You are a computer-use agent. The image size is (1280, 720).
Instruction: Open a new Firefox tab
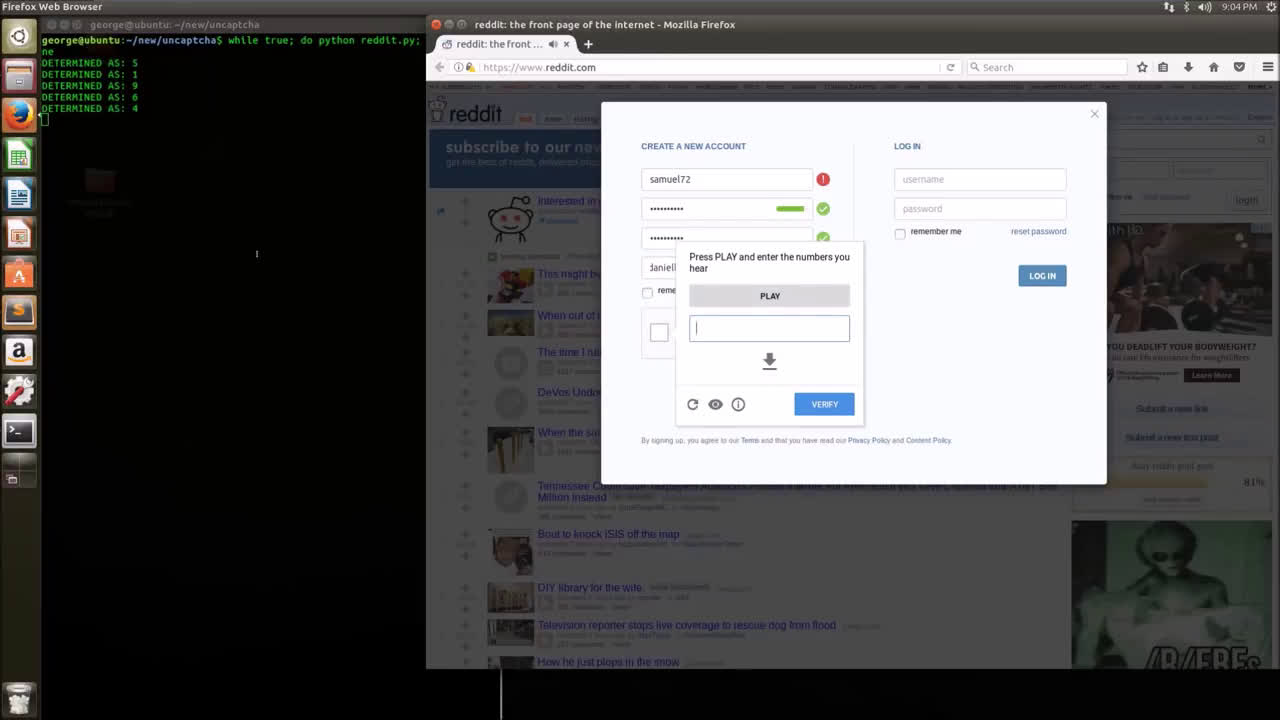pyautogui.click(x=588, y=44)
